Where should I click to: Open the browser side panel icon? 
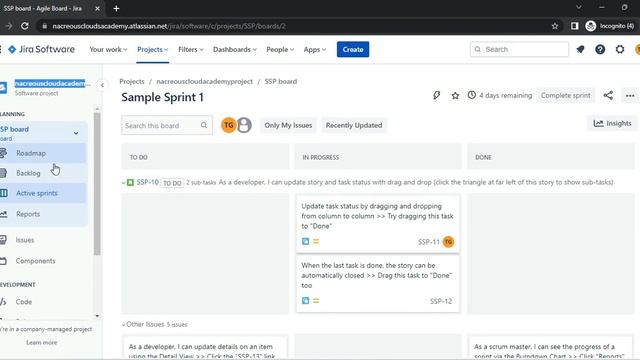[574, 26]
